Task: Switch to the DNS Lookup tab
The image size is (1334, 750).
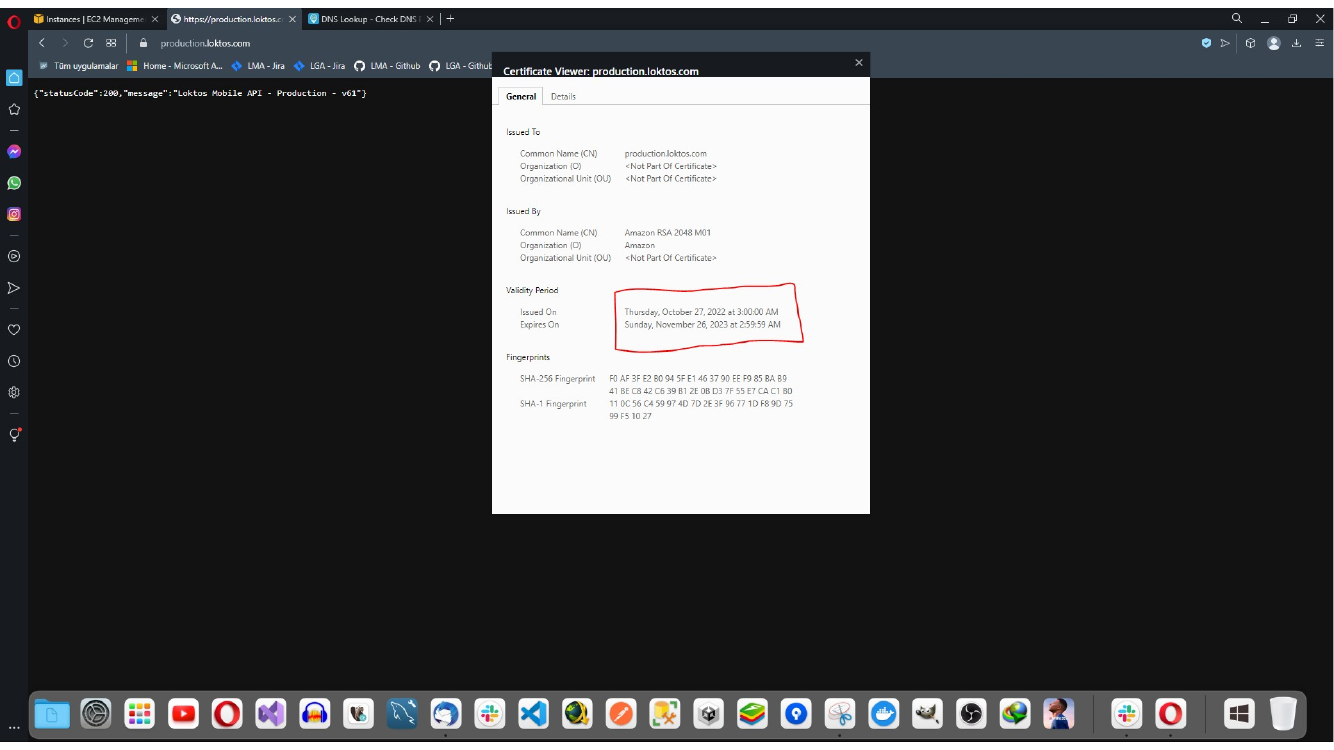Action: pyautogui.click(x=371, y=19)
